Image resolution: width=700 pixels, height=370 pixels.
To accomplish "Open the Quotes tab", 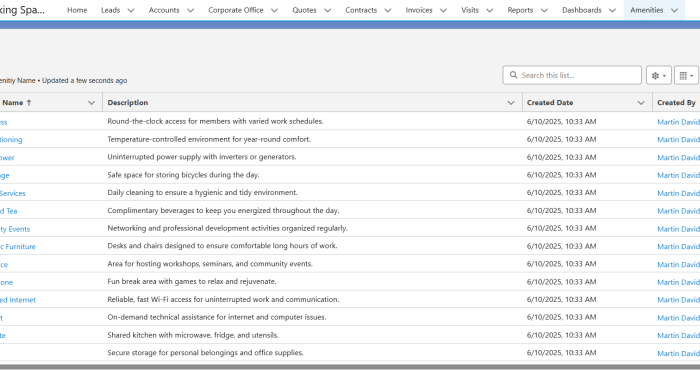I will [304, 10].
